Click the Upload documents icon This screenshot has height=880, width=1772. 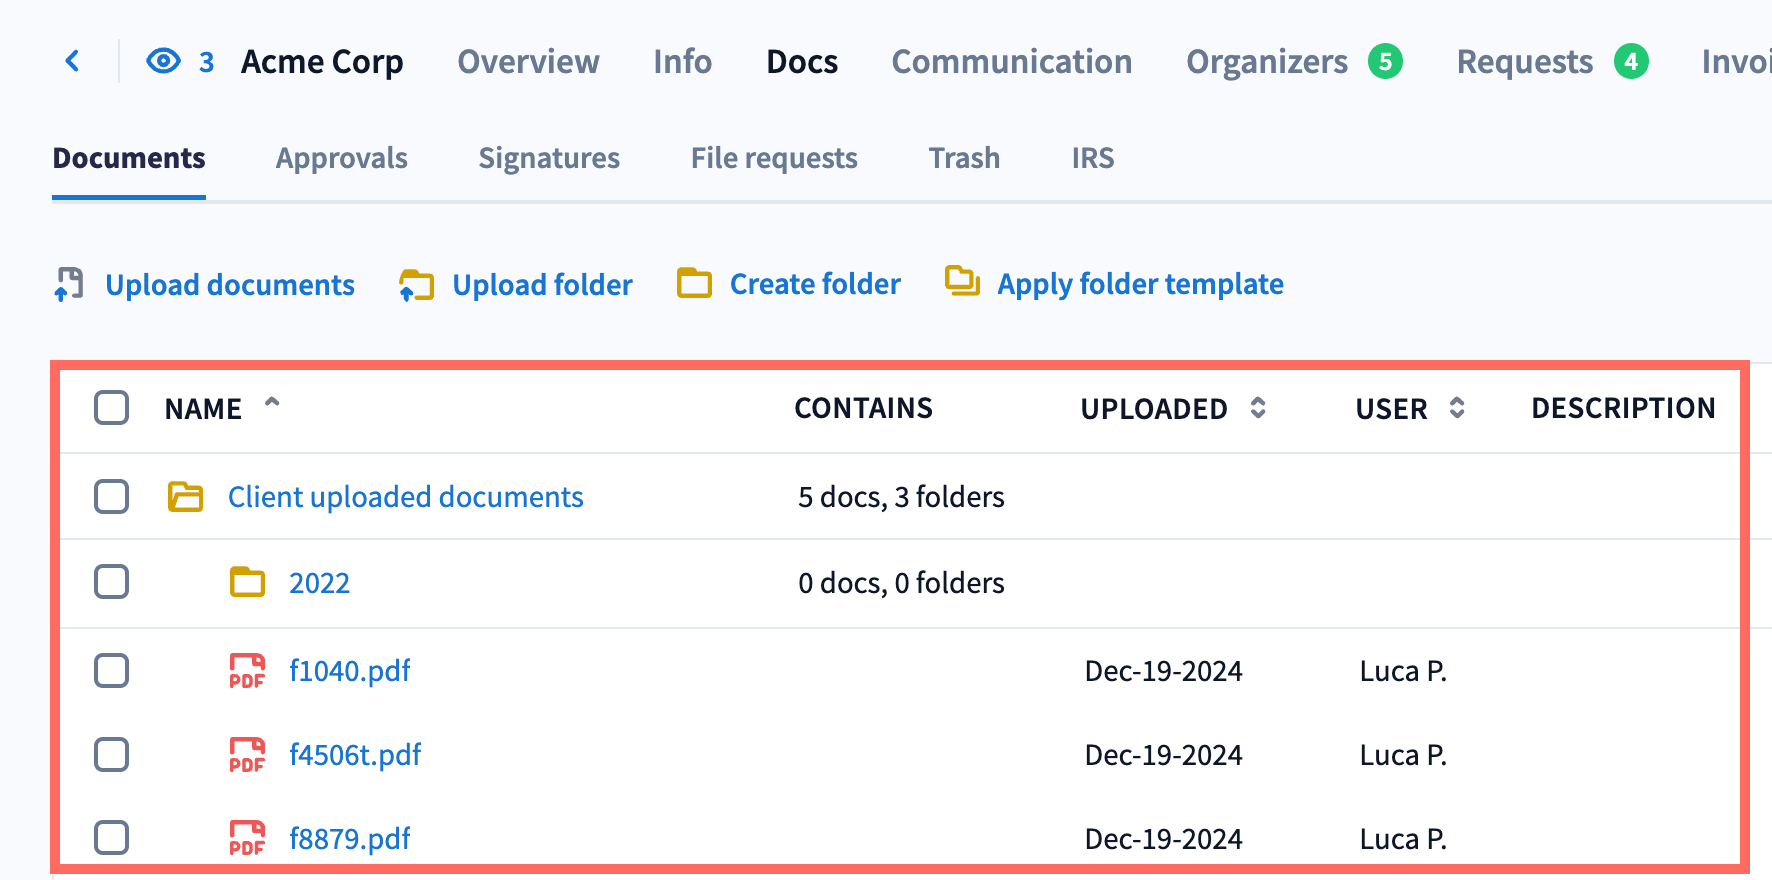[69, 284]
